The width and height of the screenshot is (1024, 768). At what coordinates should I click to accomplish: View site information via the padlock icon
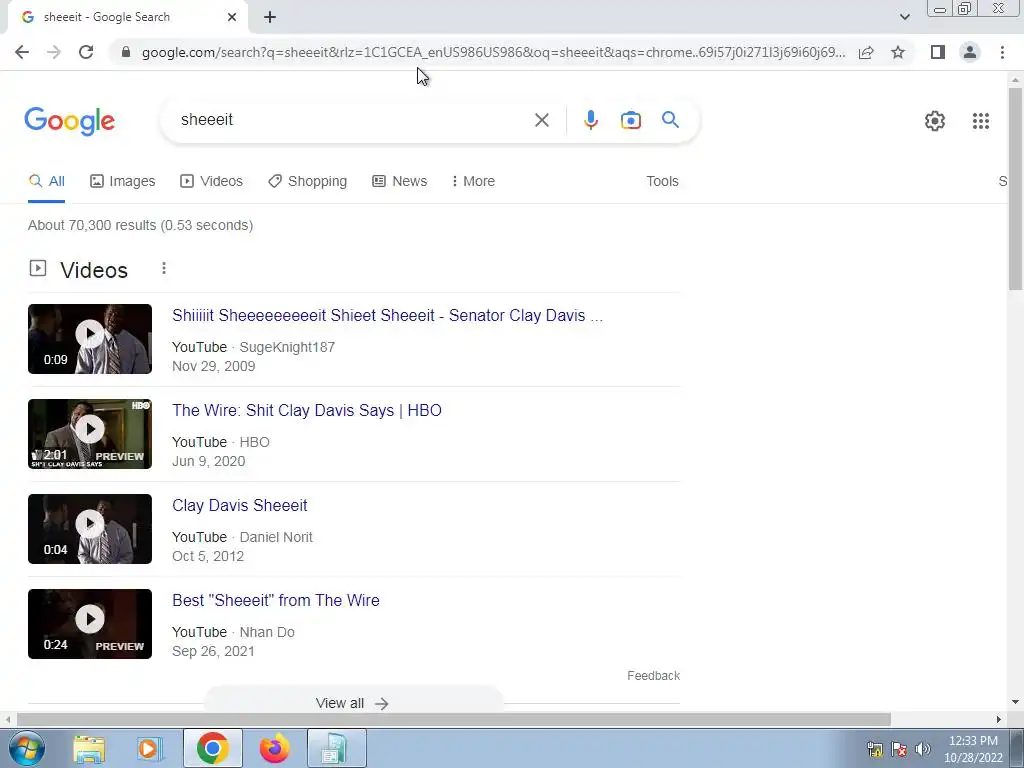click(x=126, y=52)
